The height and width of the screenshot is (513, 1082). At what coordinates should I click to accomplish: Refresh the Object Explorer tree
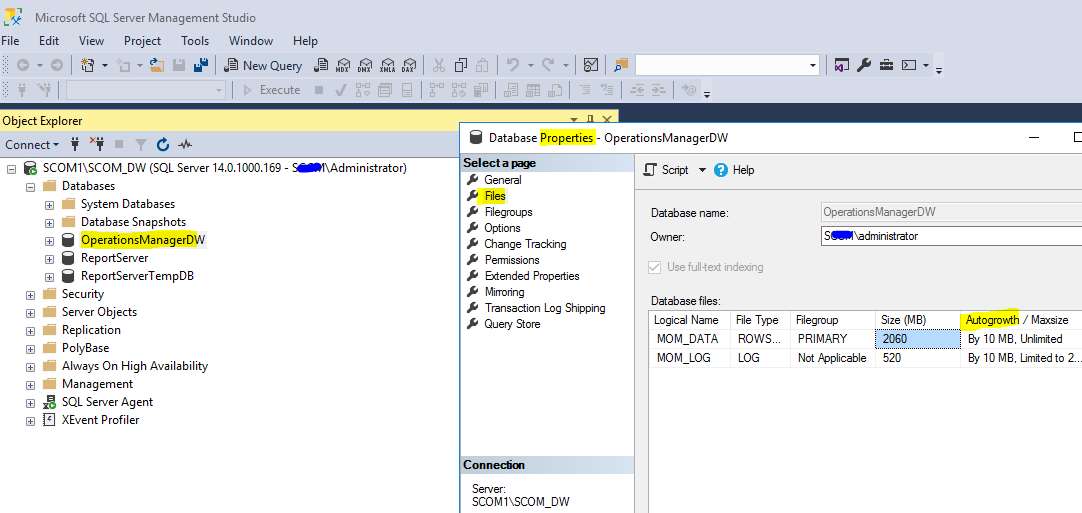click(x=163, y=144)
